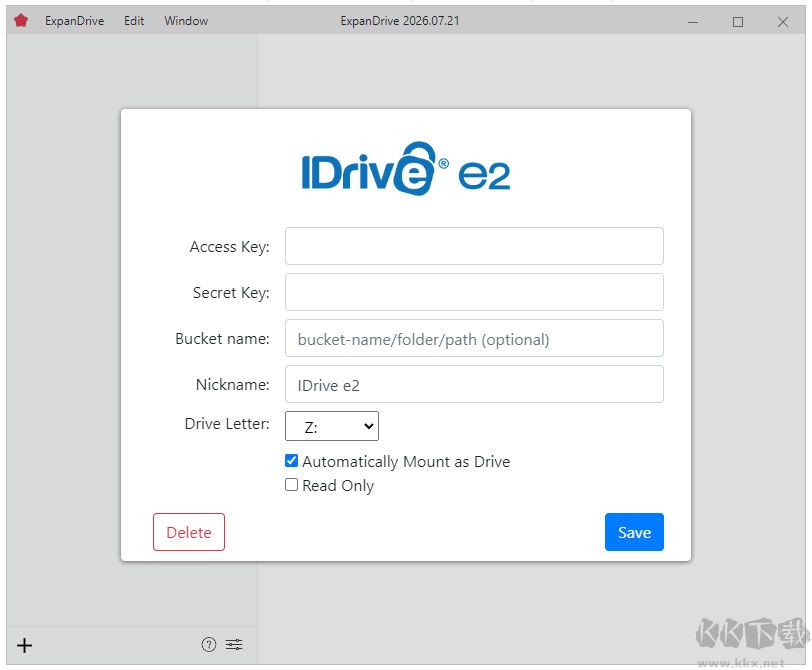Click into the Bucket name field

pyautogui.click(x=474, y=338)
